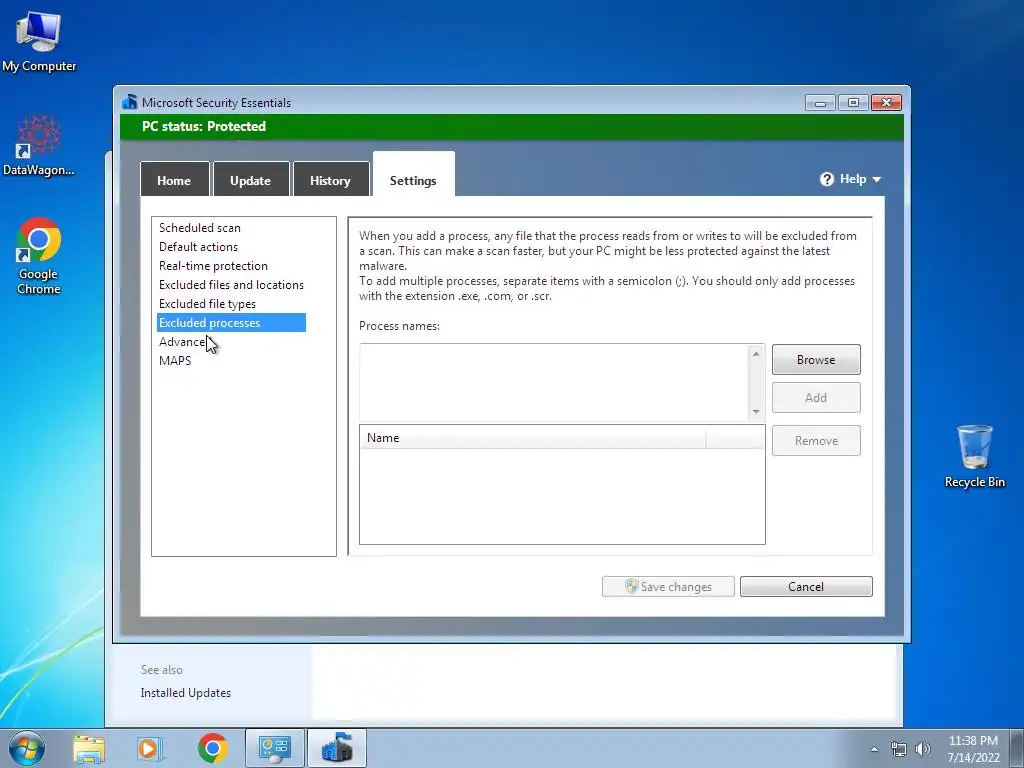This screenshot has width=1024, height=768.
Task: Open the taskbar clock and date
Action: pyautogui.click(x=973, y=749)
